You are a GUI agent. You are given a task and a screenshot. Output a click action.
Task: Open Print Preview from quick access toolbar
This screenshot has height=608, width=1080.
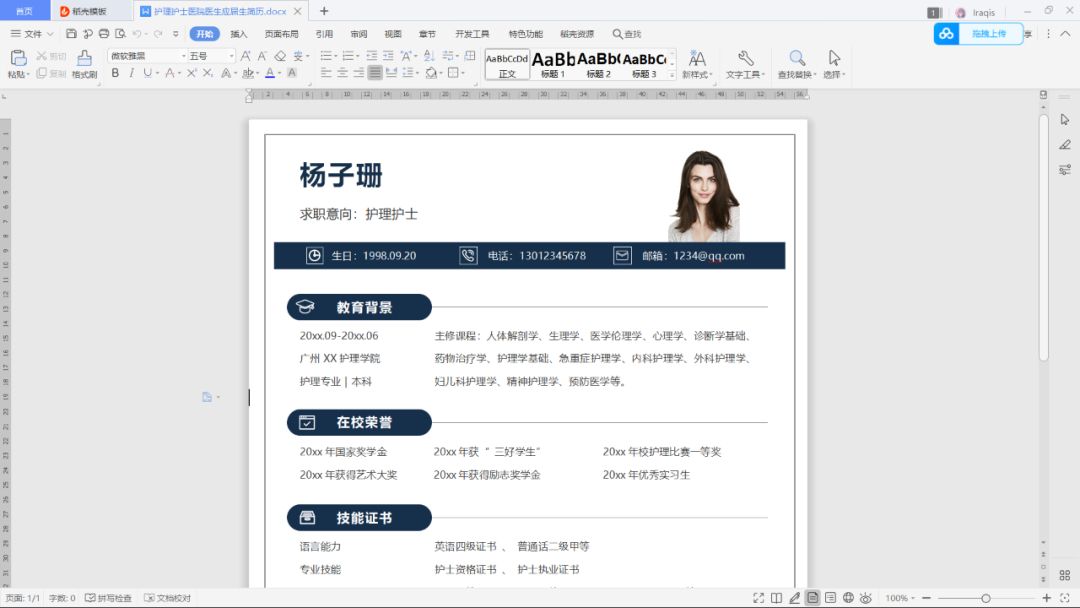click(121, 34)
